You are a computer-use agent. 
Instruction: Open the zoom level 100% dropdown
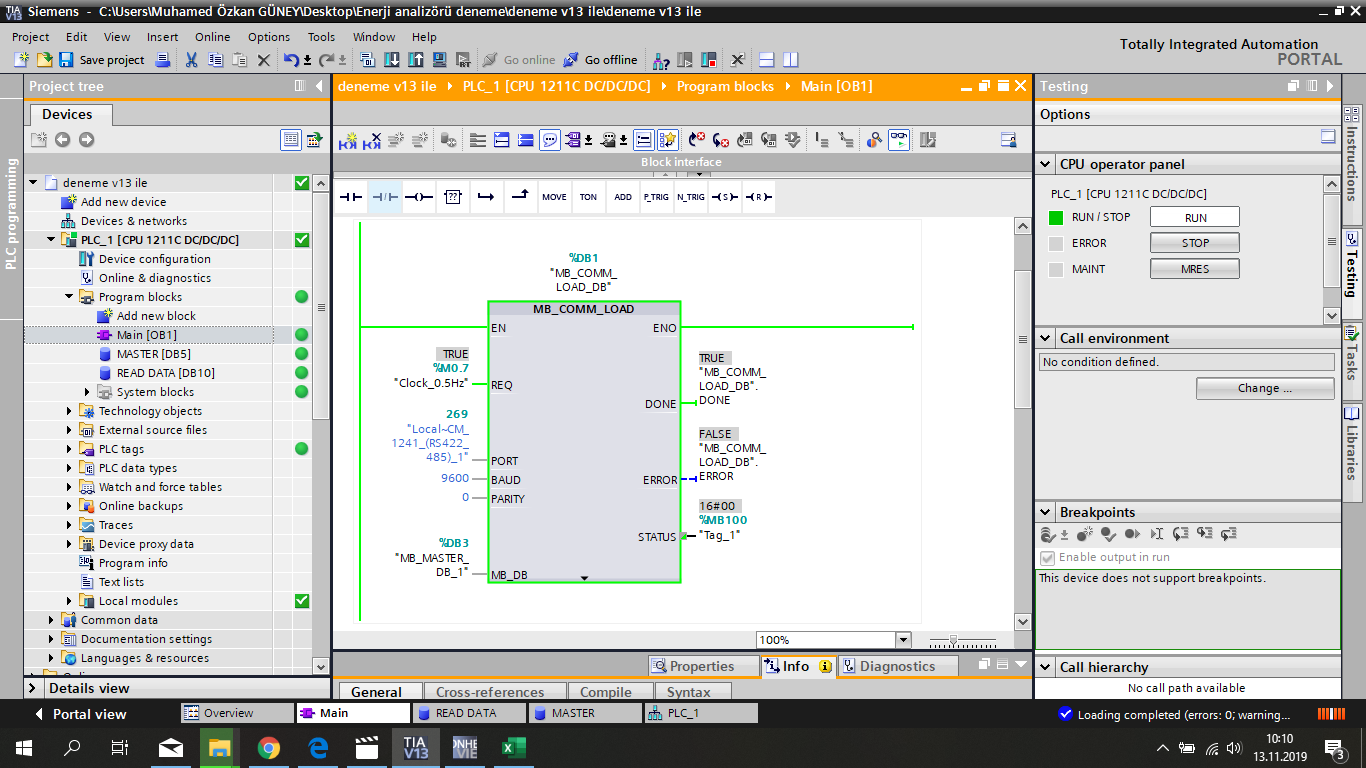pyautogui.click(x=904, y=640)
